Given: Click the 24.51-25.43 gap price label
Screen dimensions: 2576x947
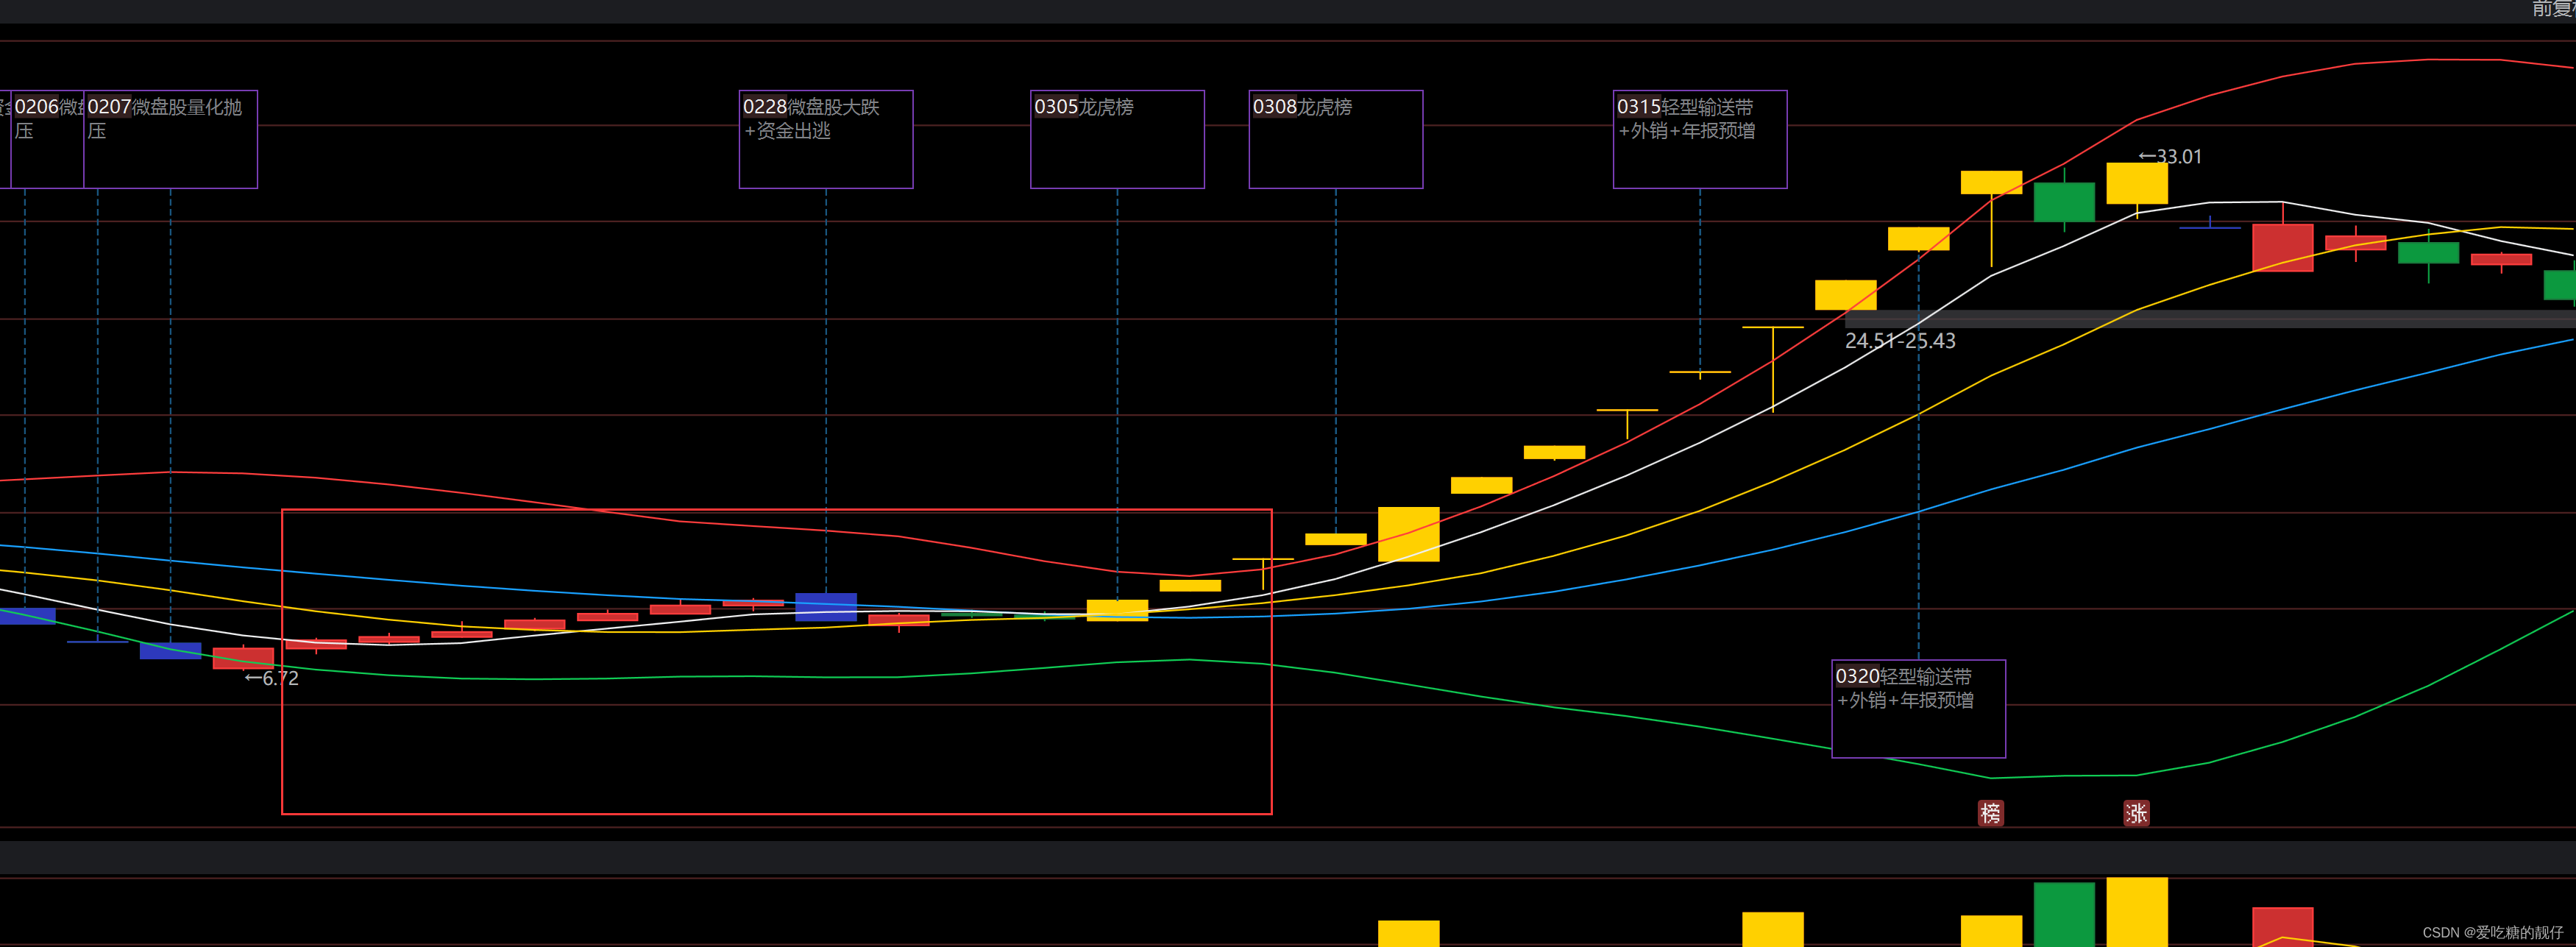Looking at the screenshot, I should click(1900, 341).
